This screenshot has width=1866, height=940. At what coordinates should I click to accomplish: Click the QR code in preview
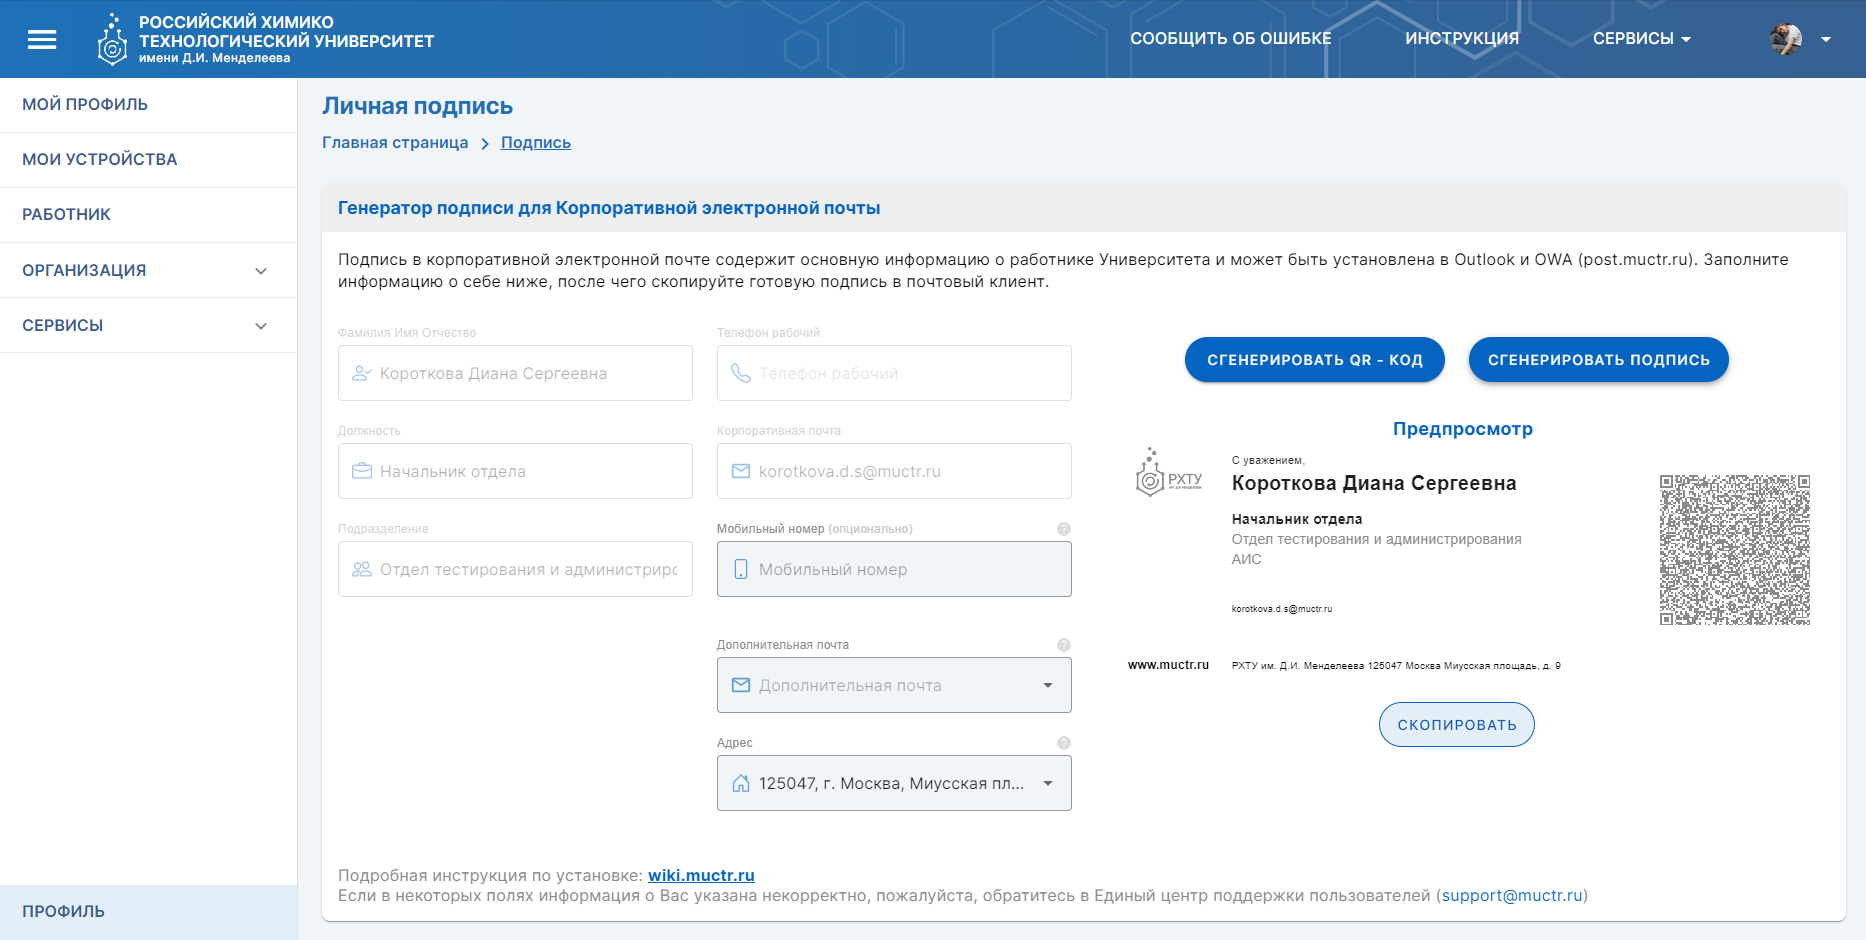tap(1735, 550)
